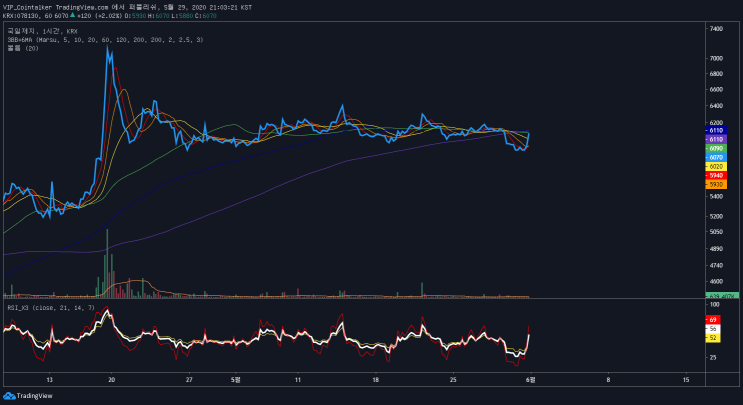743x405 pixels.
Task: Click the TradingView cloud logo icon
Action: [x=9, y=396]
